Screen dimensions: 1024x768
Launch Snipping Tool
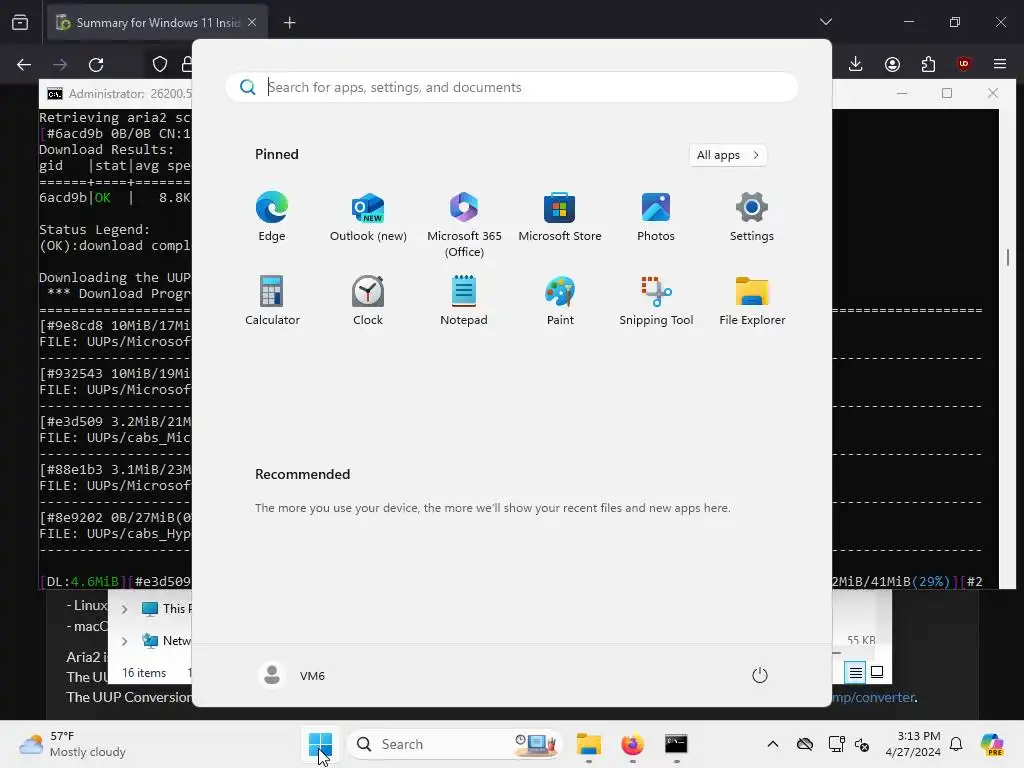pyautogui.click(x=656, y=300)
